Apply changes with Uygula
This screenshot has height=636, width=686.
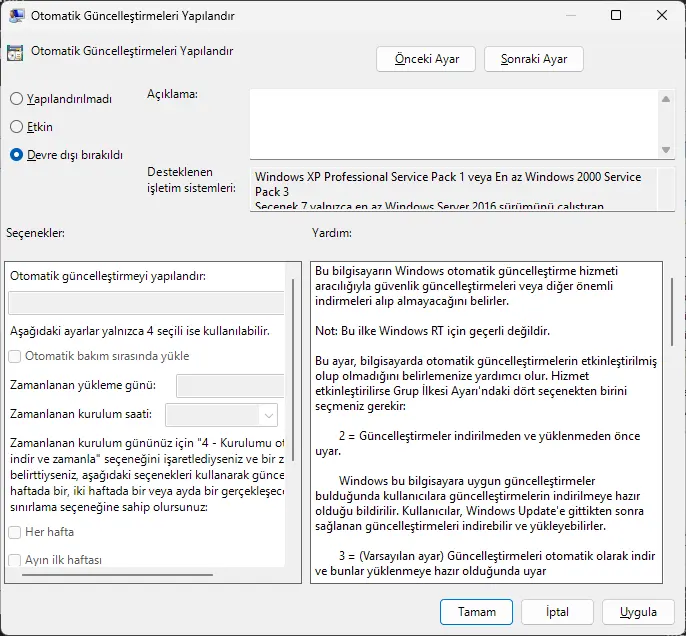click(x=638, y=612)
